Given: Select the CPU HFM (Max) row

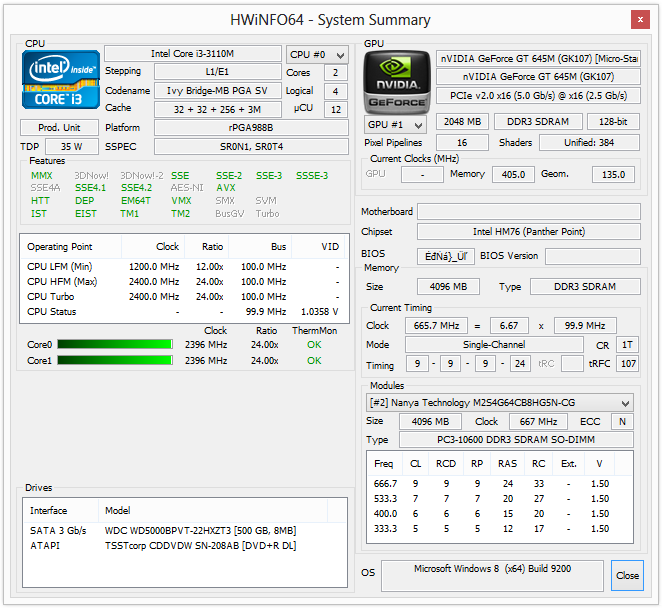Looking at the screenshot, I should 184,282.
